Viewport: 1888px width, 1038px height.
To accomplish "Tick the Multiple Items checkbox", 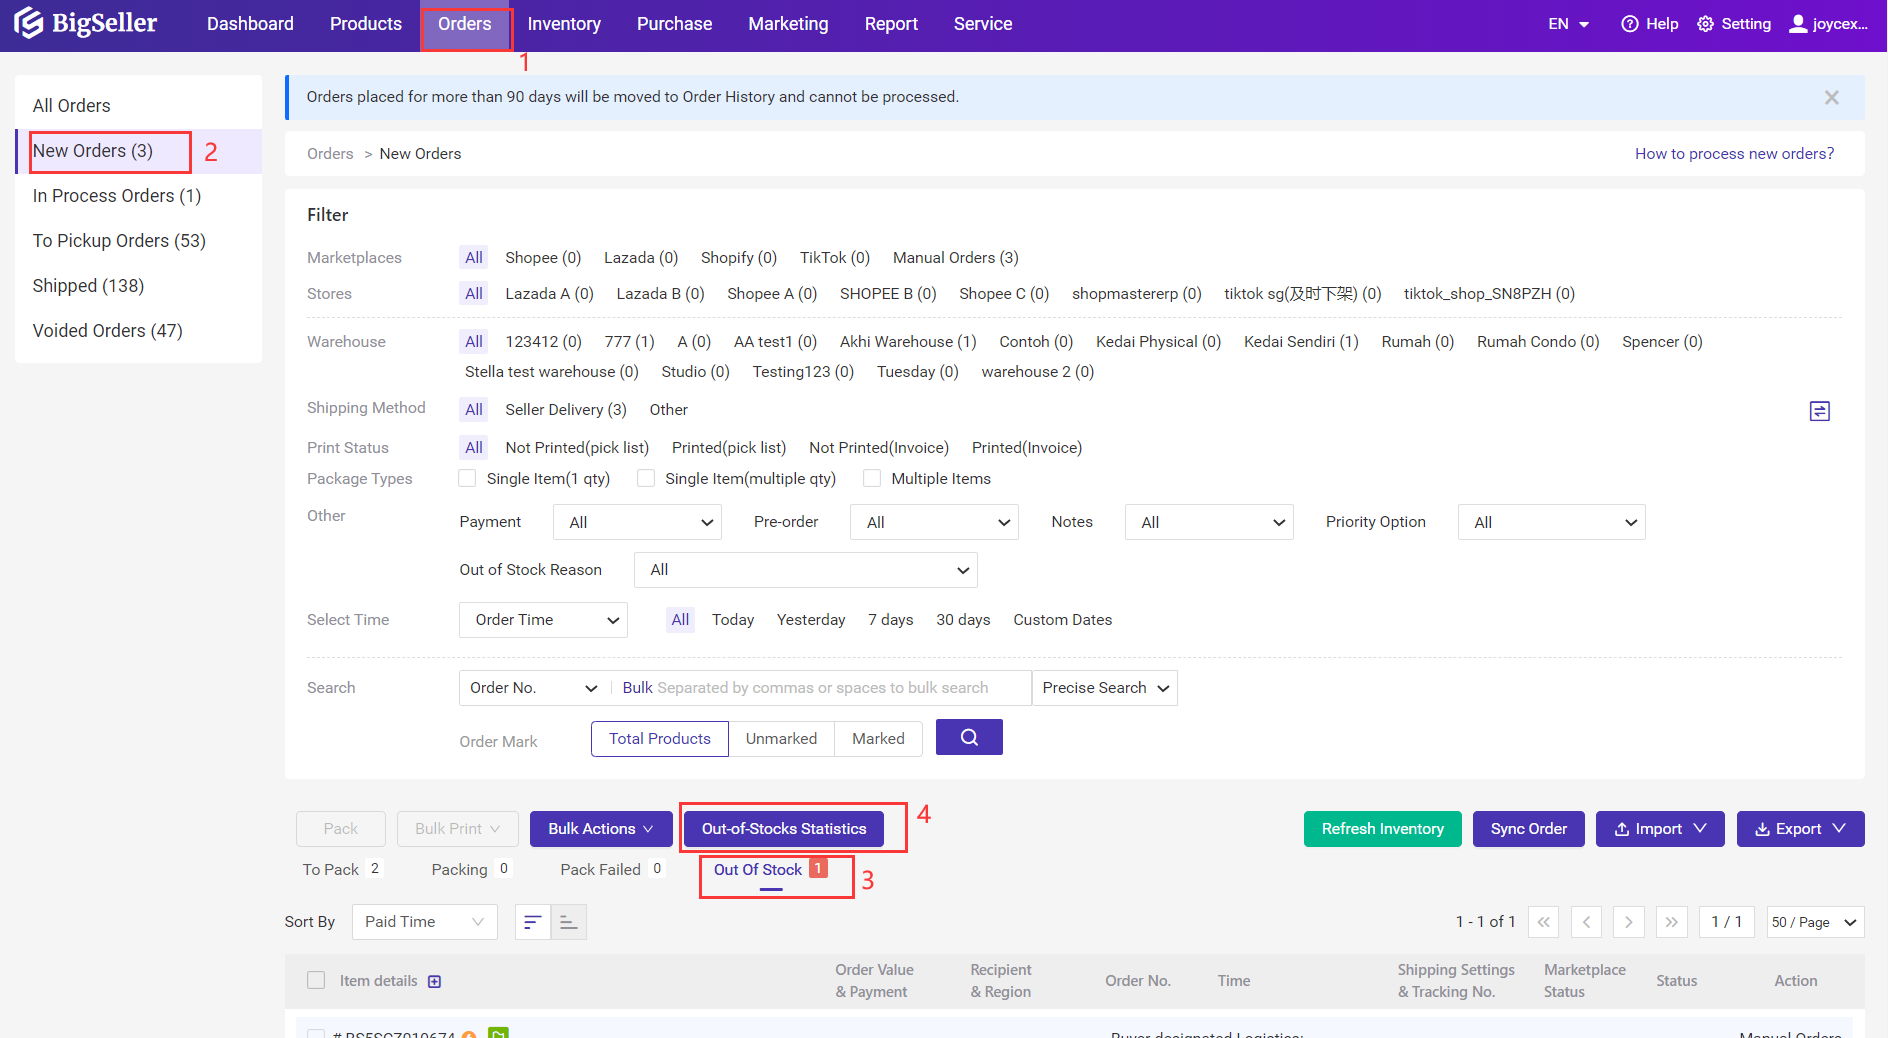I will click(x=872, y=478).
